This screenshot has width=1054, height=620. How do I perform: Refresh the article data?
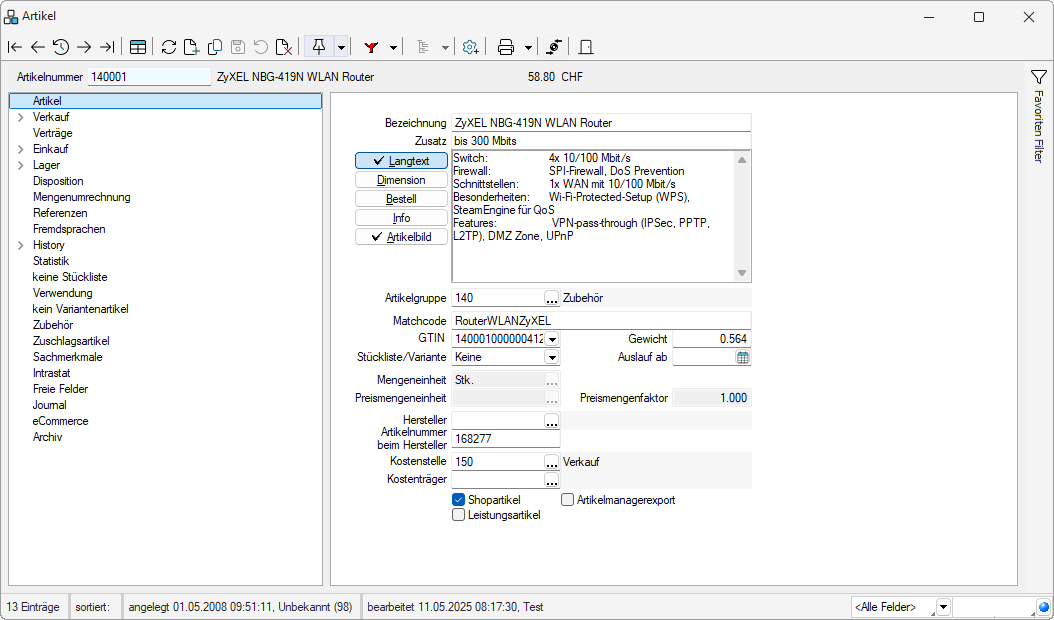pos(169,47)
